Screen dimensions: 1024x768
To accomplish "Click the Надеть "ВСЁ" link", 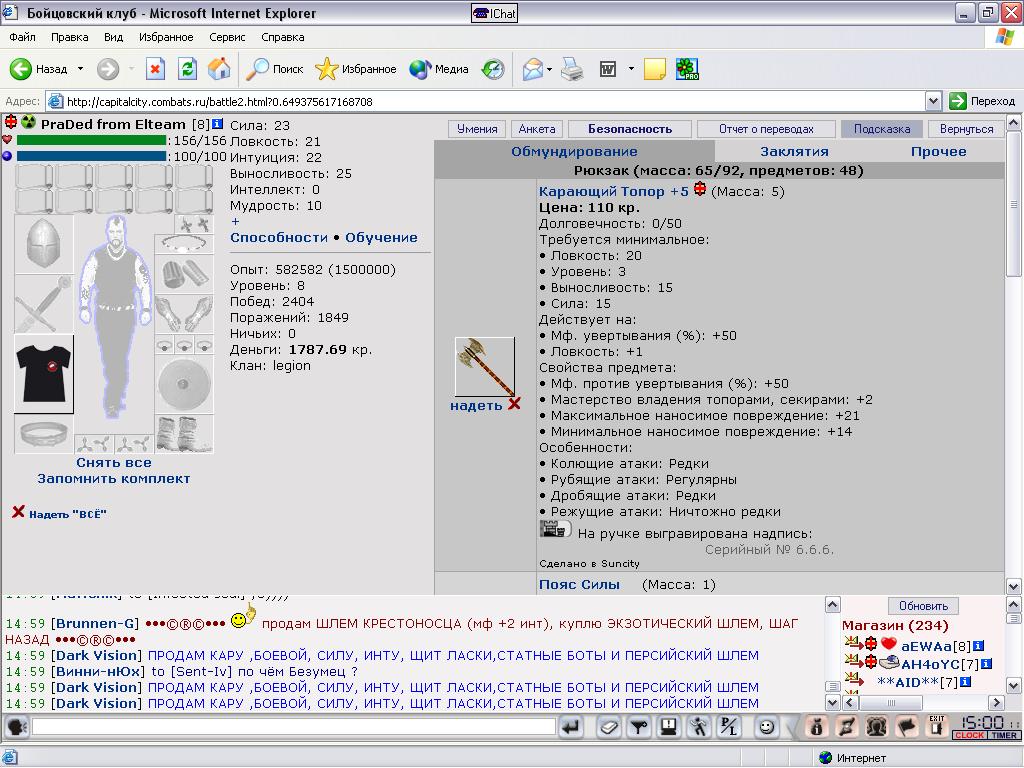I will [x=67, y=514].
